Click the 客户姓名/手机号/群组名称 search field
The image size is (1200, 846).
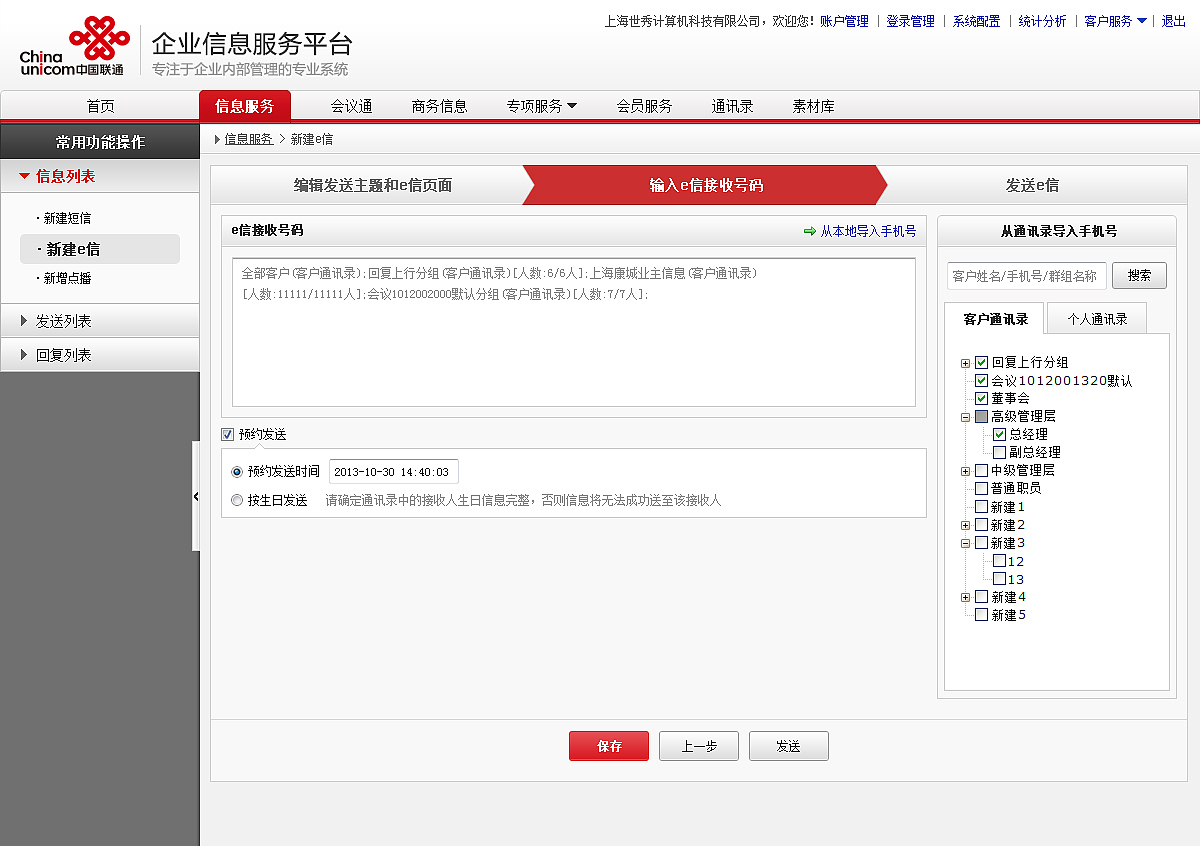(1027, 275)
